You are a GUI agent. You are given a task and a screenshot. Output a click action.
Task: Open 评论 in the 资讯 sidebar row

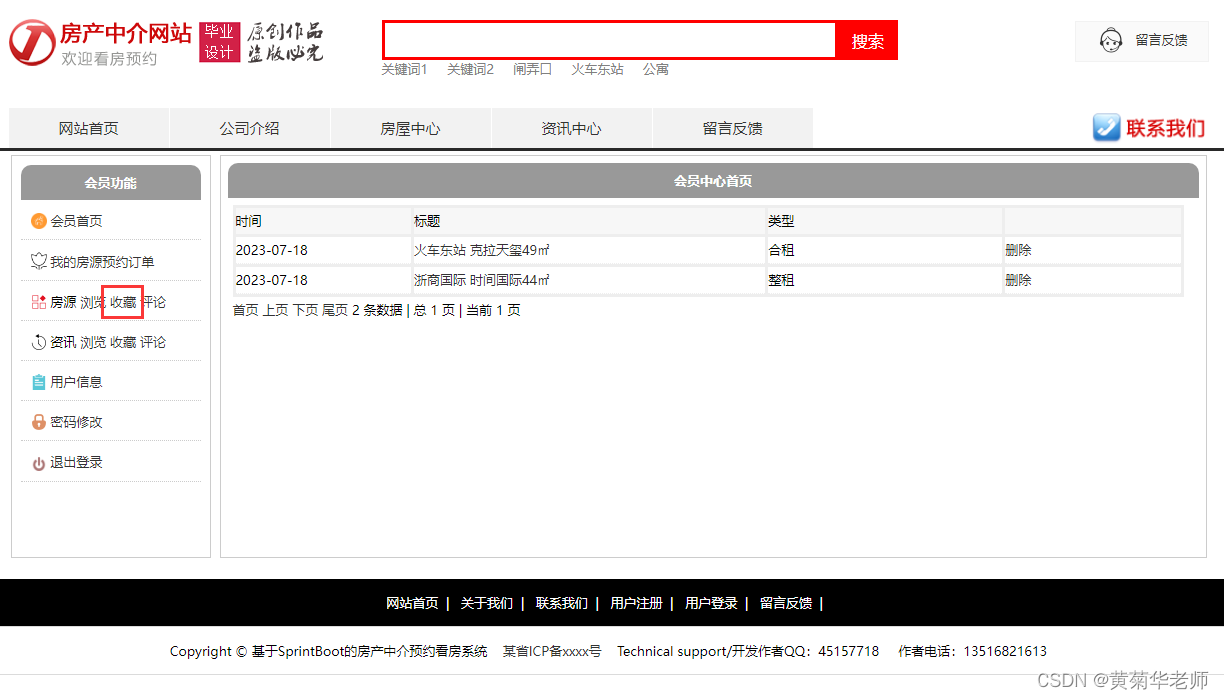153,342
